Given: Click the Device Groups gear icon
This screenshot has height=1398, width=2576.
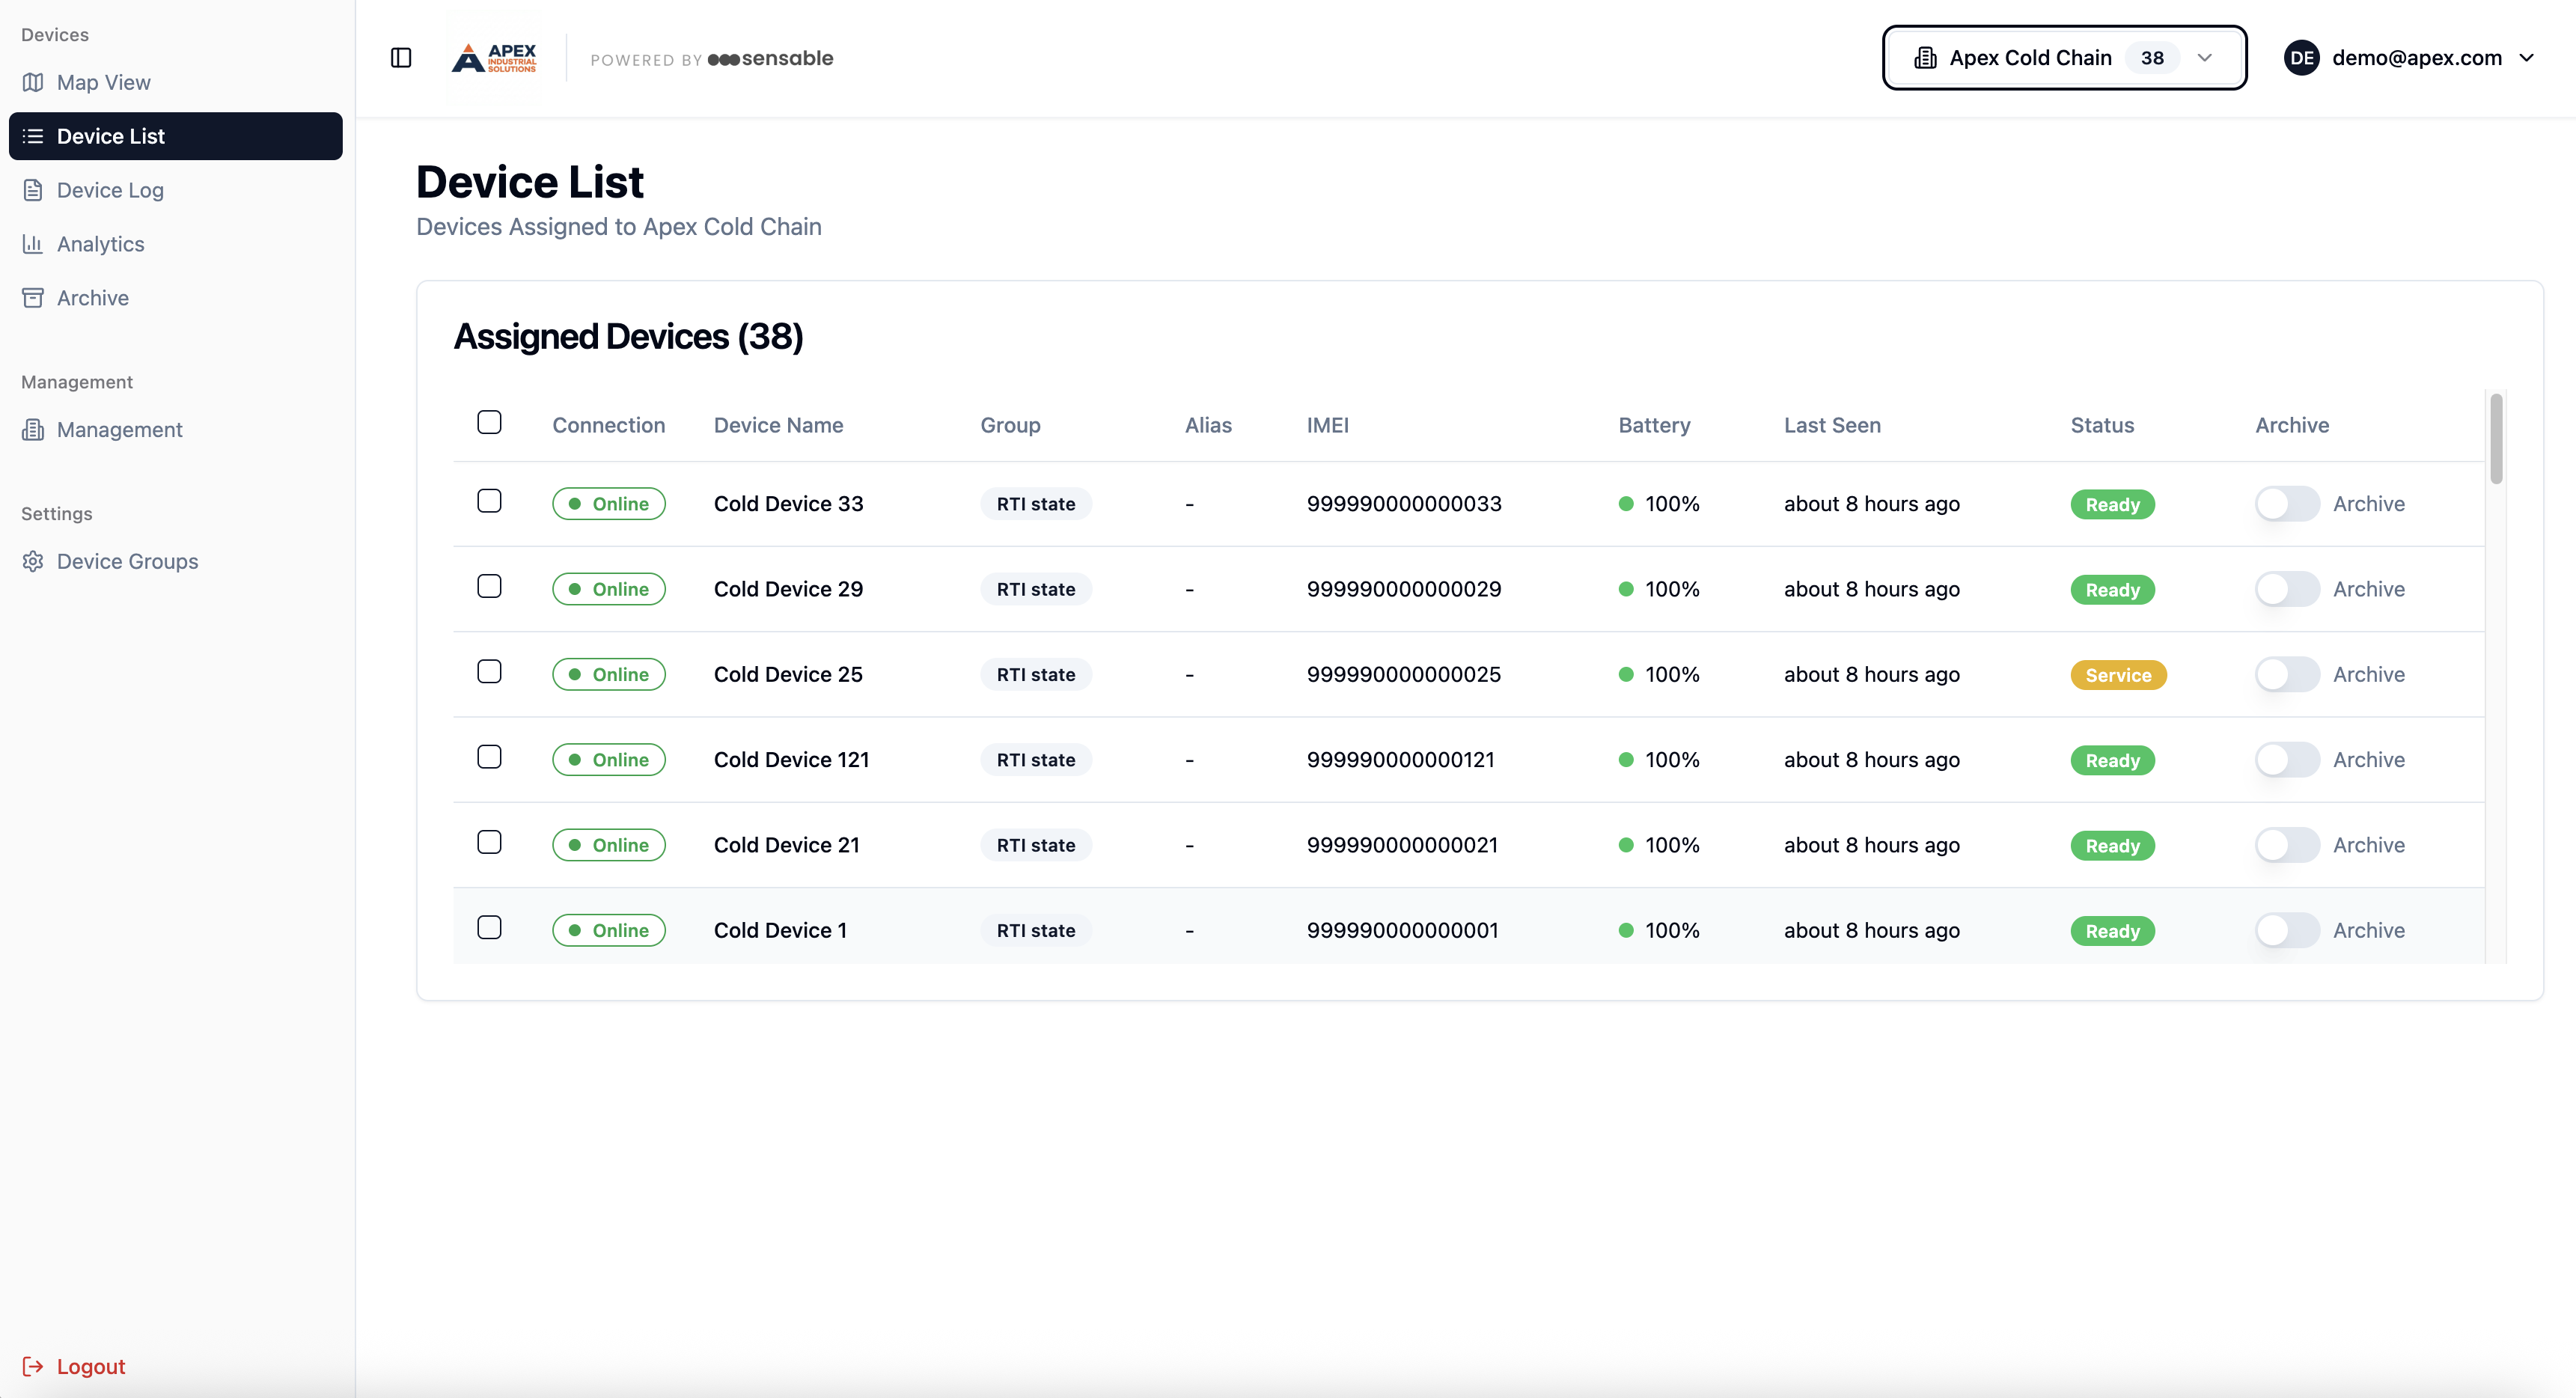Looking at the screenshot, I should coord(33,562).
